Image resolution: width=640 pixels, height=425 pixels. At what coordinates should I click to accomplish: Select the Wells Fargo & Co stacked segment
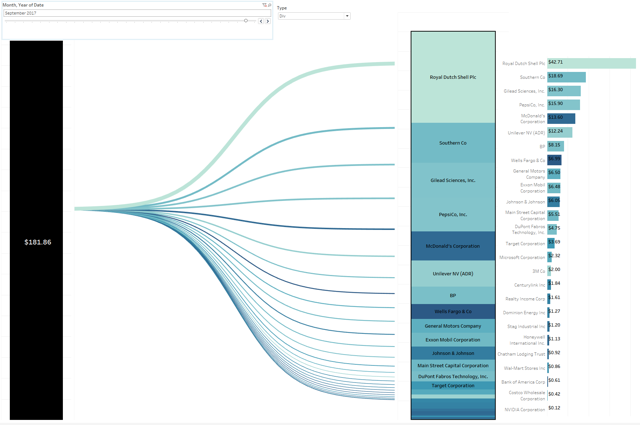tap(453, 312)
